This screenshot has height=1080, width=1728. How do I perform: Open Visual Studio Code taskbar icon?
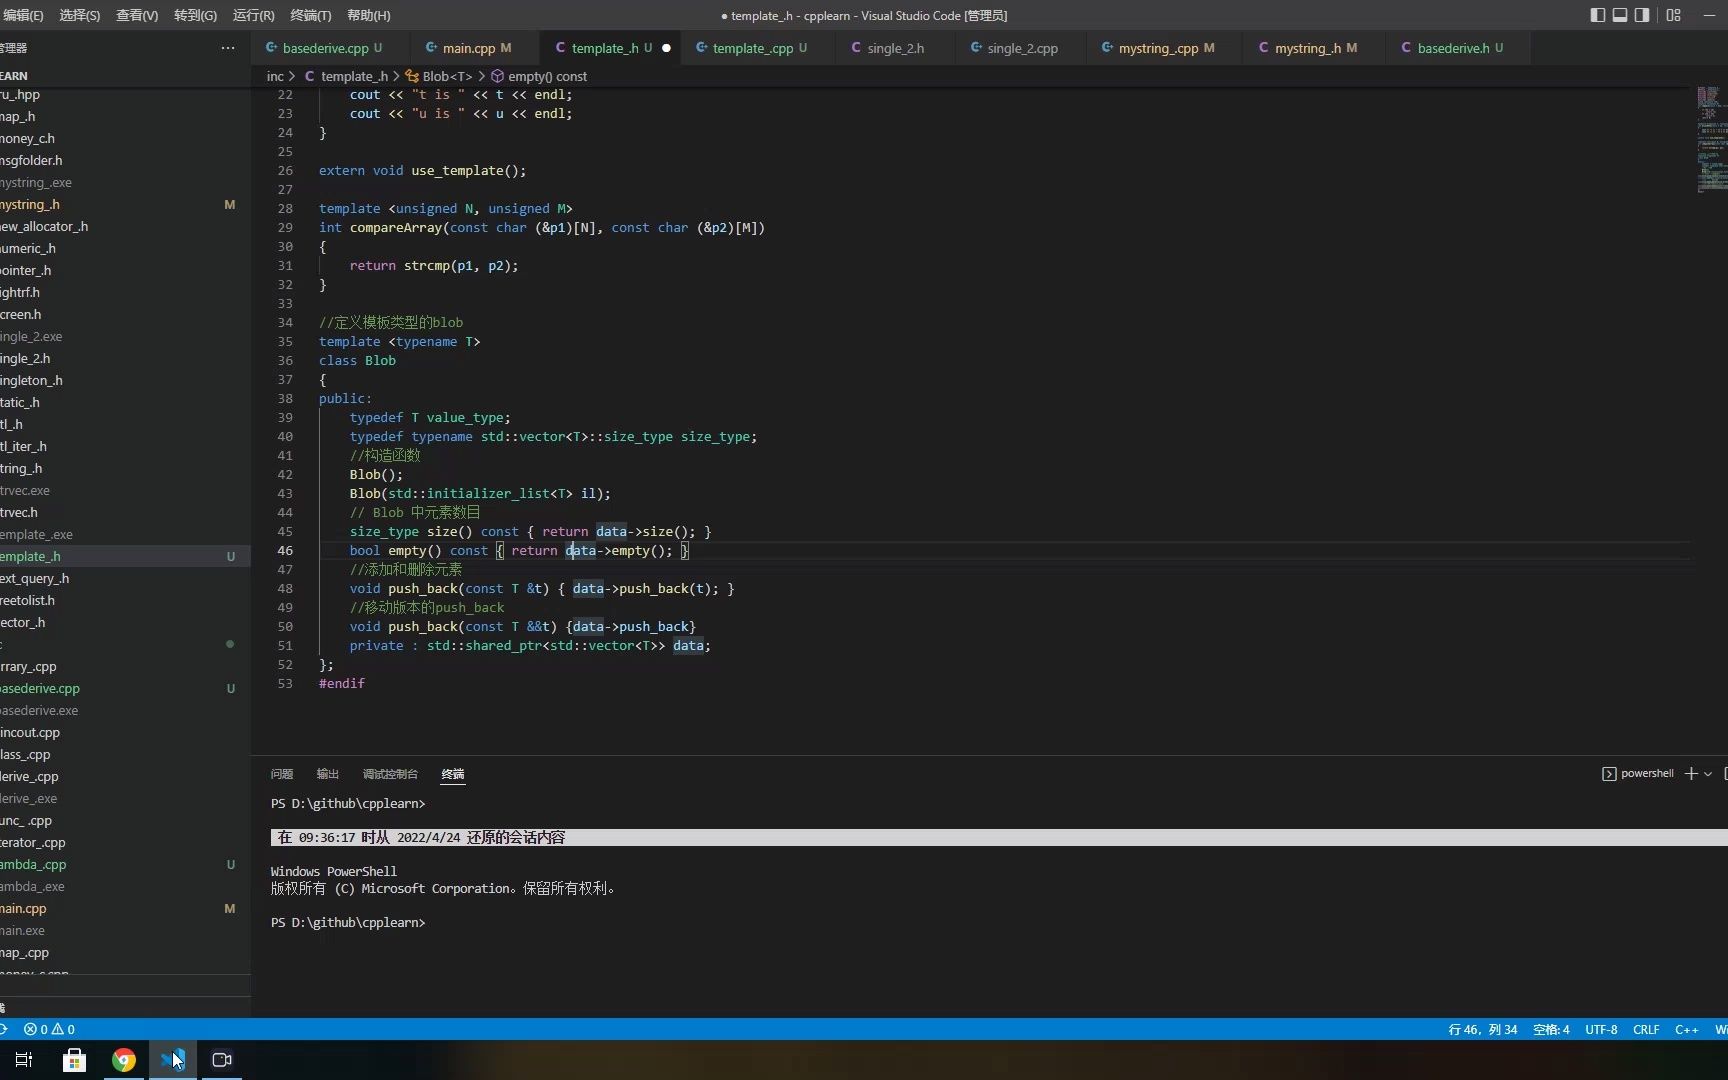(172, 1060)
